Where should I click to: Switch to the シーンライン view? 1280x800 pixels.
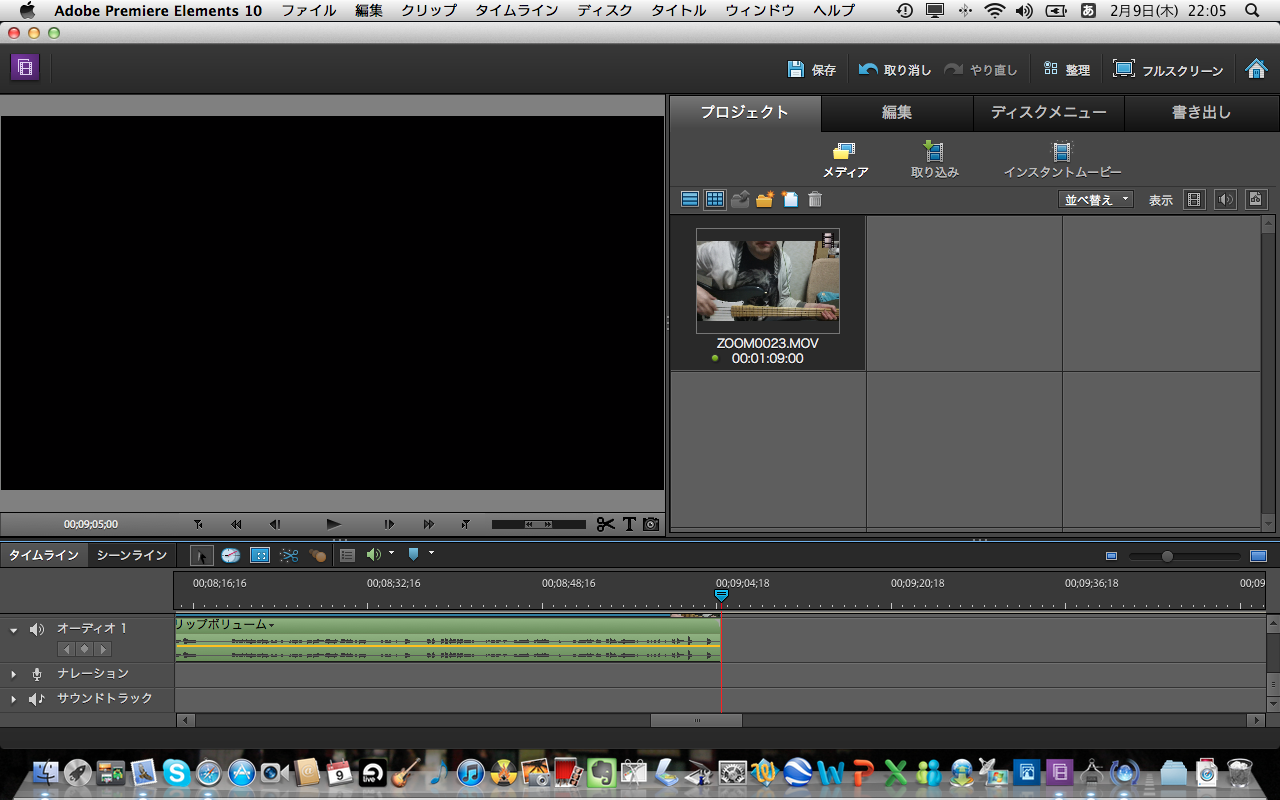132,555
